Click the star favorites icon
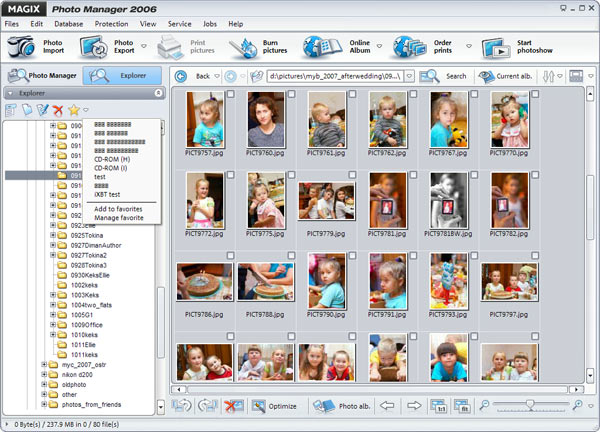The width and height of the screenshot is (600, 432). point(73,110)
